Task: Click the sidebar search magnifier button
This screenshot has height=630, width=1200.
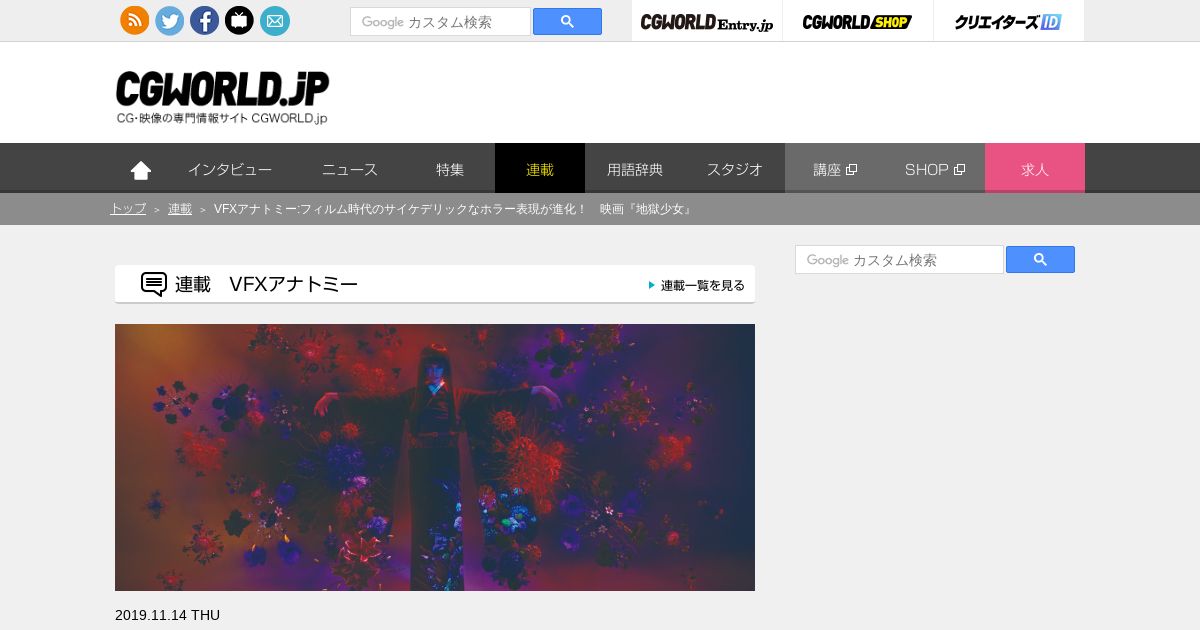Action: click(x=1040, y=259)
